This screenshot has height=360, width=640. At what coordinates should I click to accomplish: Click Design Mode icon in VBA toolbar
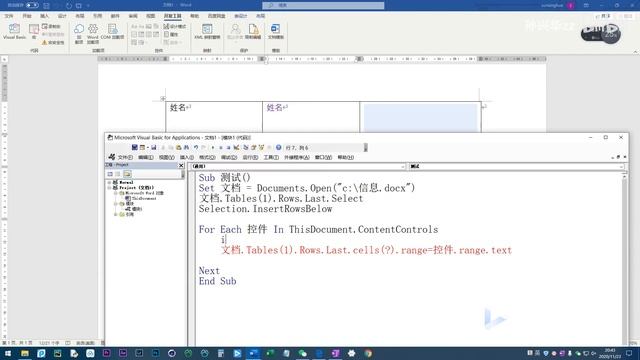[236, 147]
